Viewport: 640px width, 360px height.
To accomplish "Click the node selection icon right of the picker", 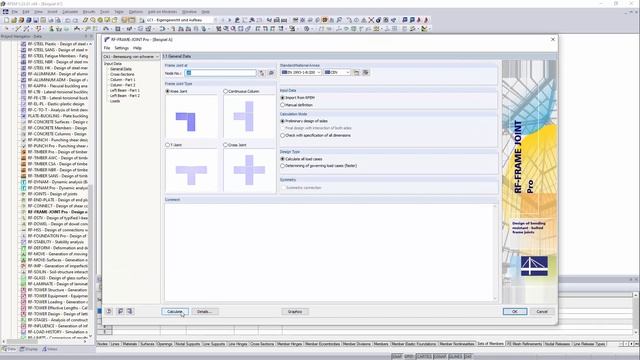I will click(x=271, y=73).
